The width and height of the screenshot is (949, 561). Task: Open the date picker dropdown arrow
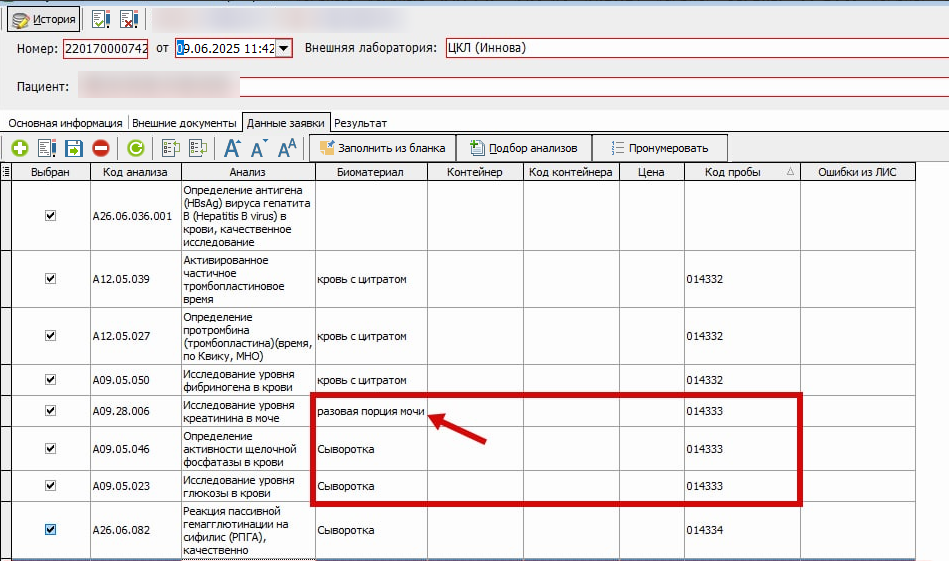pos(284,48)
